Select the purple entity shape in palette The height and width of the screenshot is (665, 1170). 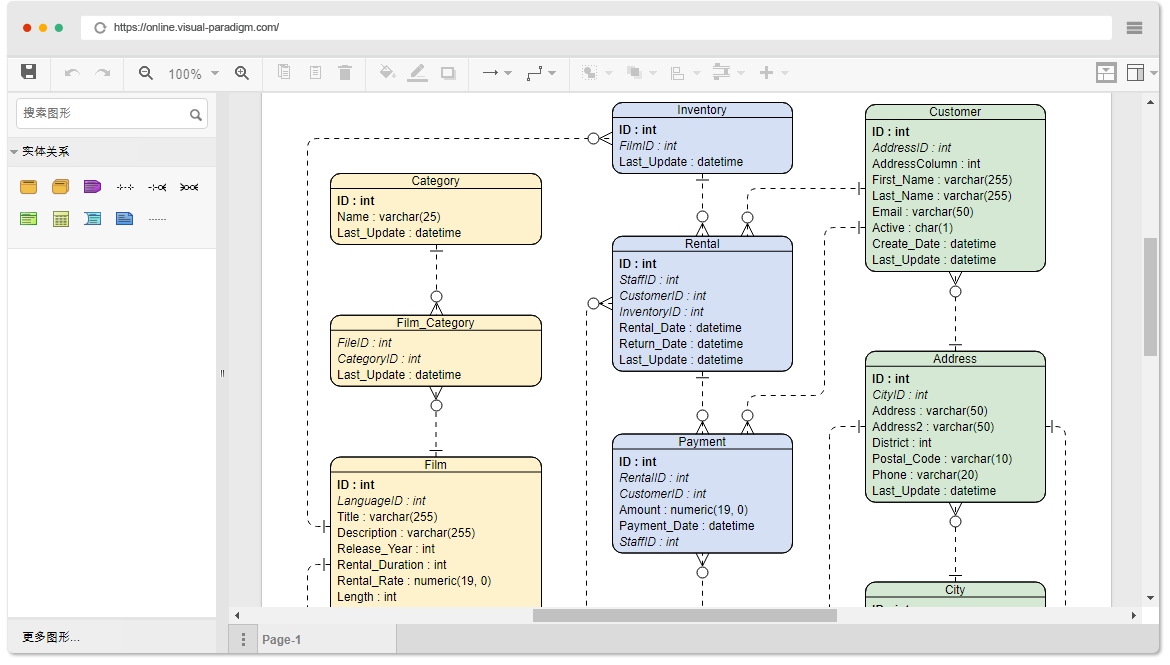[92, 187]
